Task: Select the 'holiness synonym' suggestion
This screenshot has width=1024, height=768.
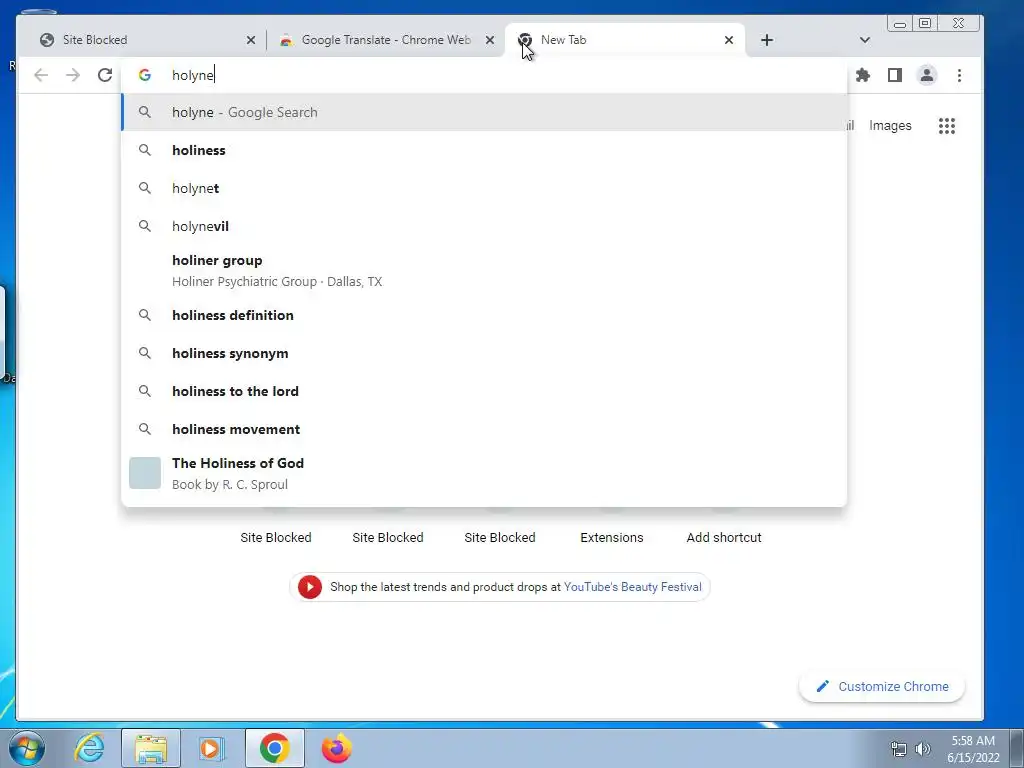Action: tap(484, 353)
